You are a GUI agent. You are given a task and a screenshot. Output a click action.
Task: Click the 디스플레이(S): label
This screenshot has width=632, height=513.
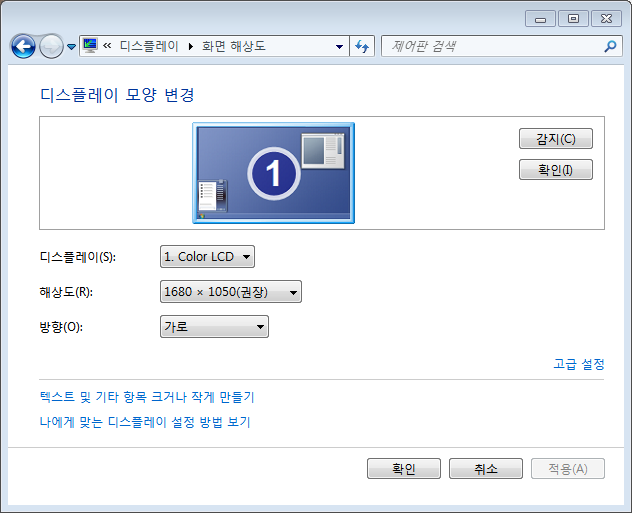click(x=78, y=257)
